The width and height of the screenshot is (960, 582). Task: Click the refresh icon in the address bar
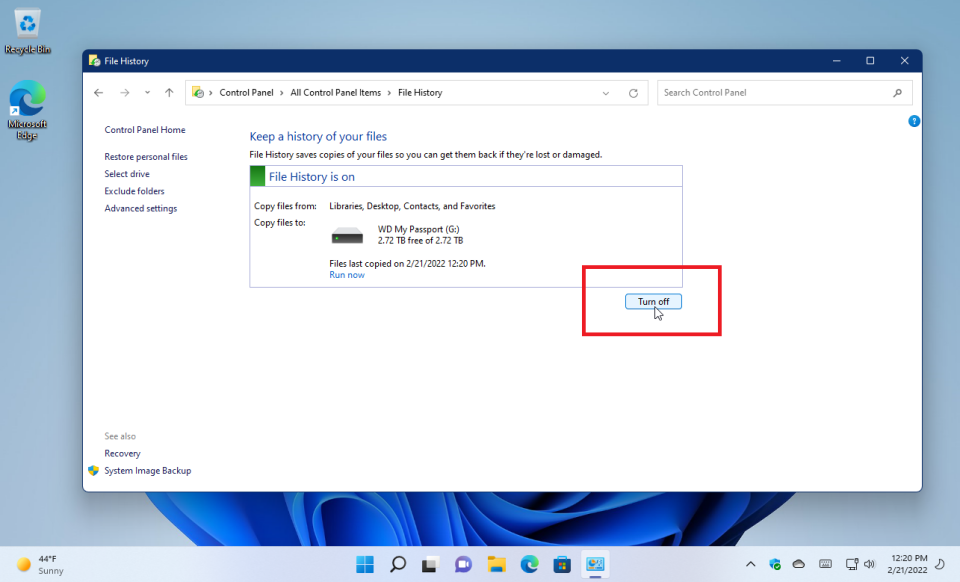(633, 92)
